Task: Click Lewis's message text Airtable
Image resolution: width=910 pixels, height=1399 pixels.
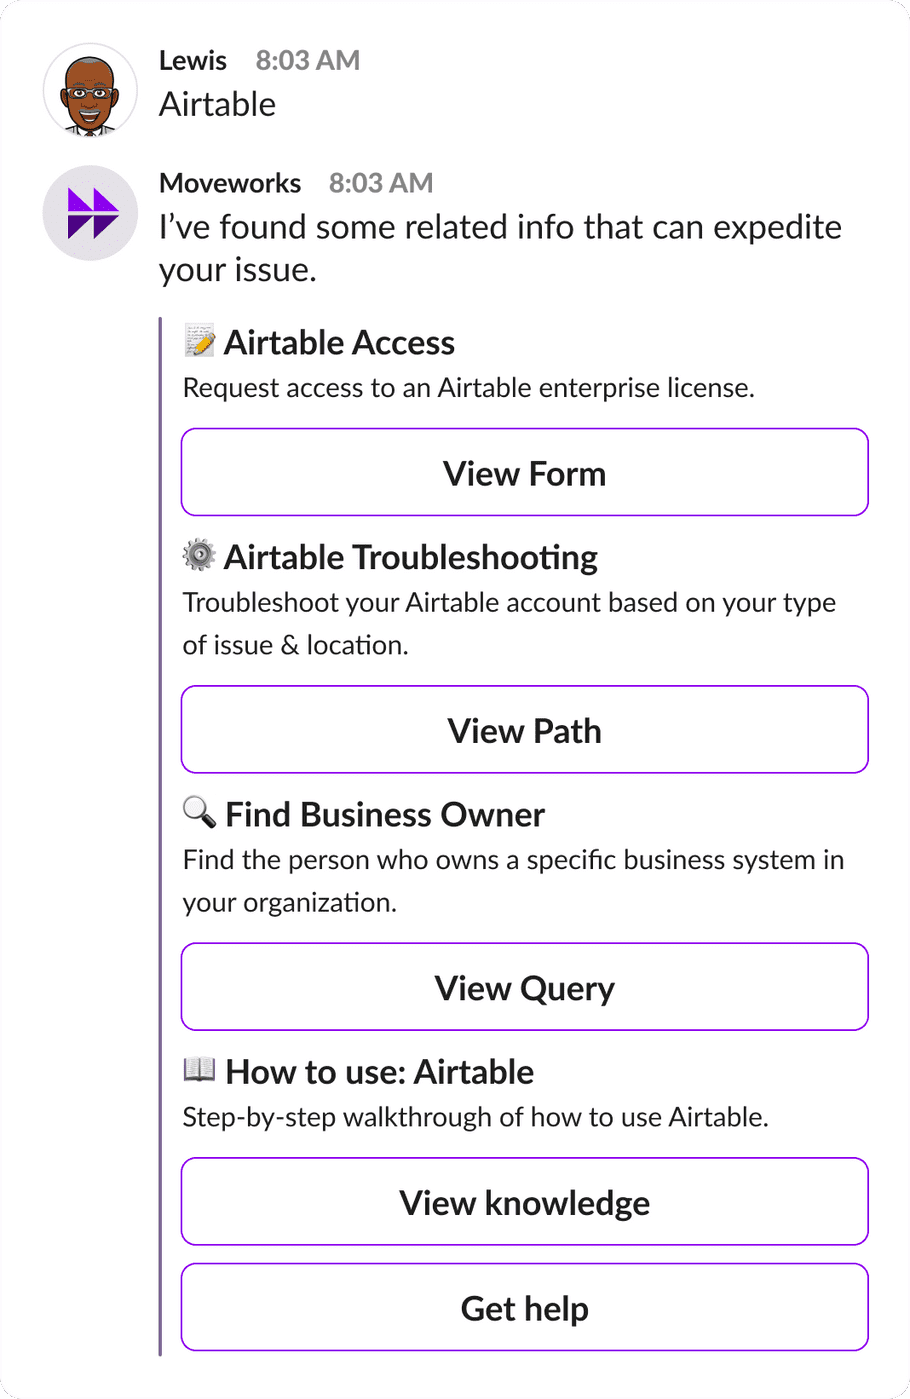Action: tap(218, 105)
